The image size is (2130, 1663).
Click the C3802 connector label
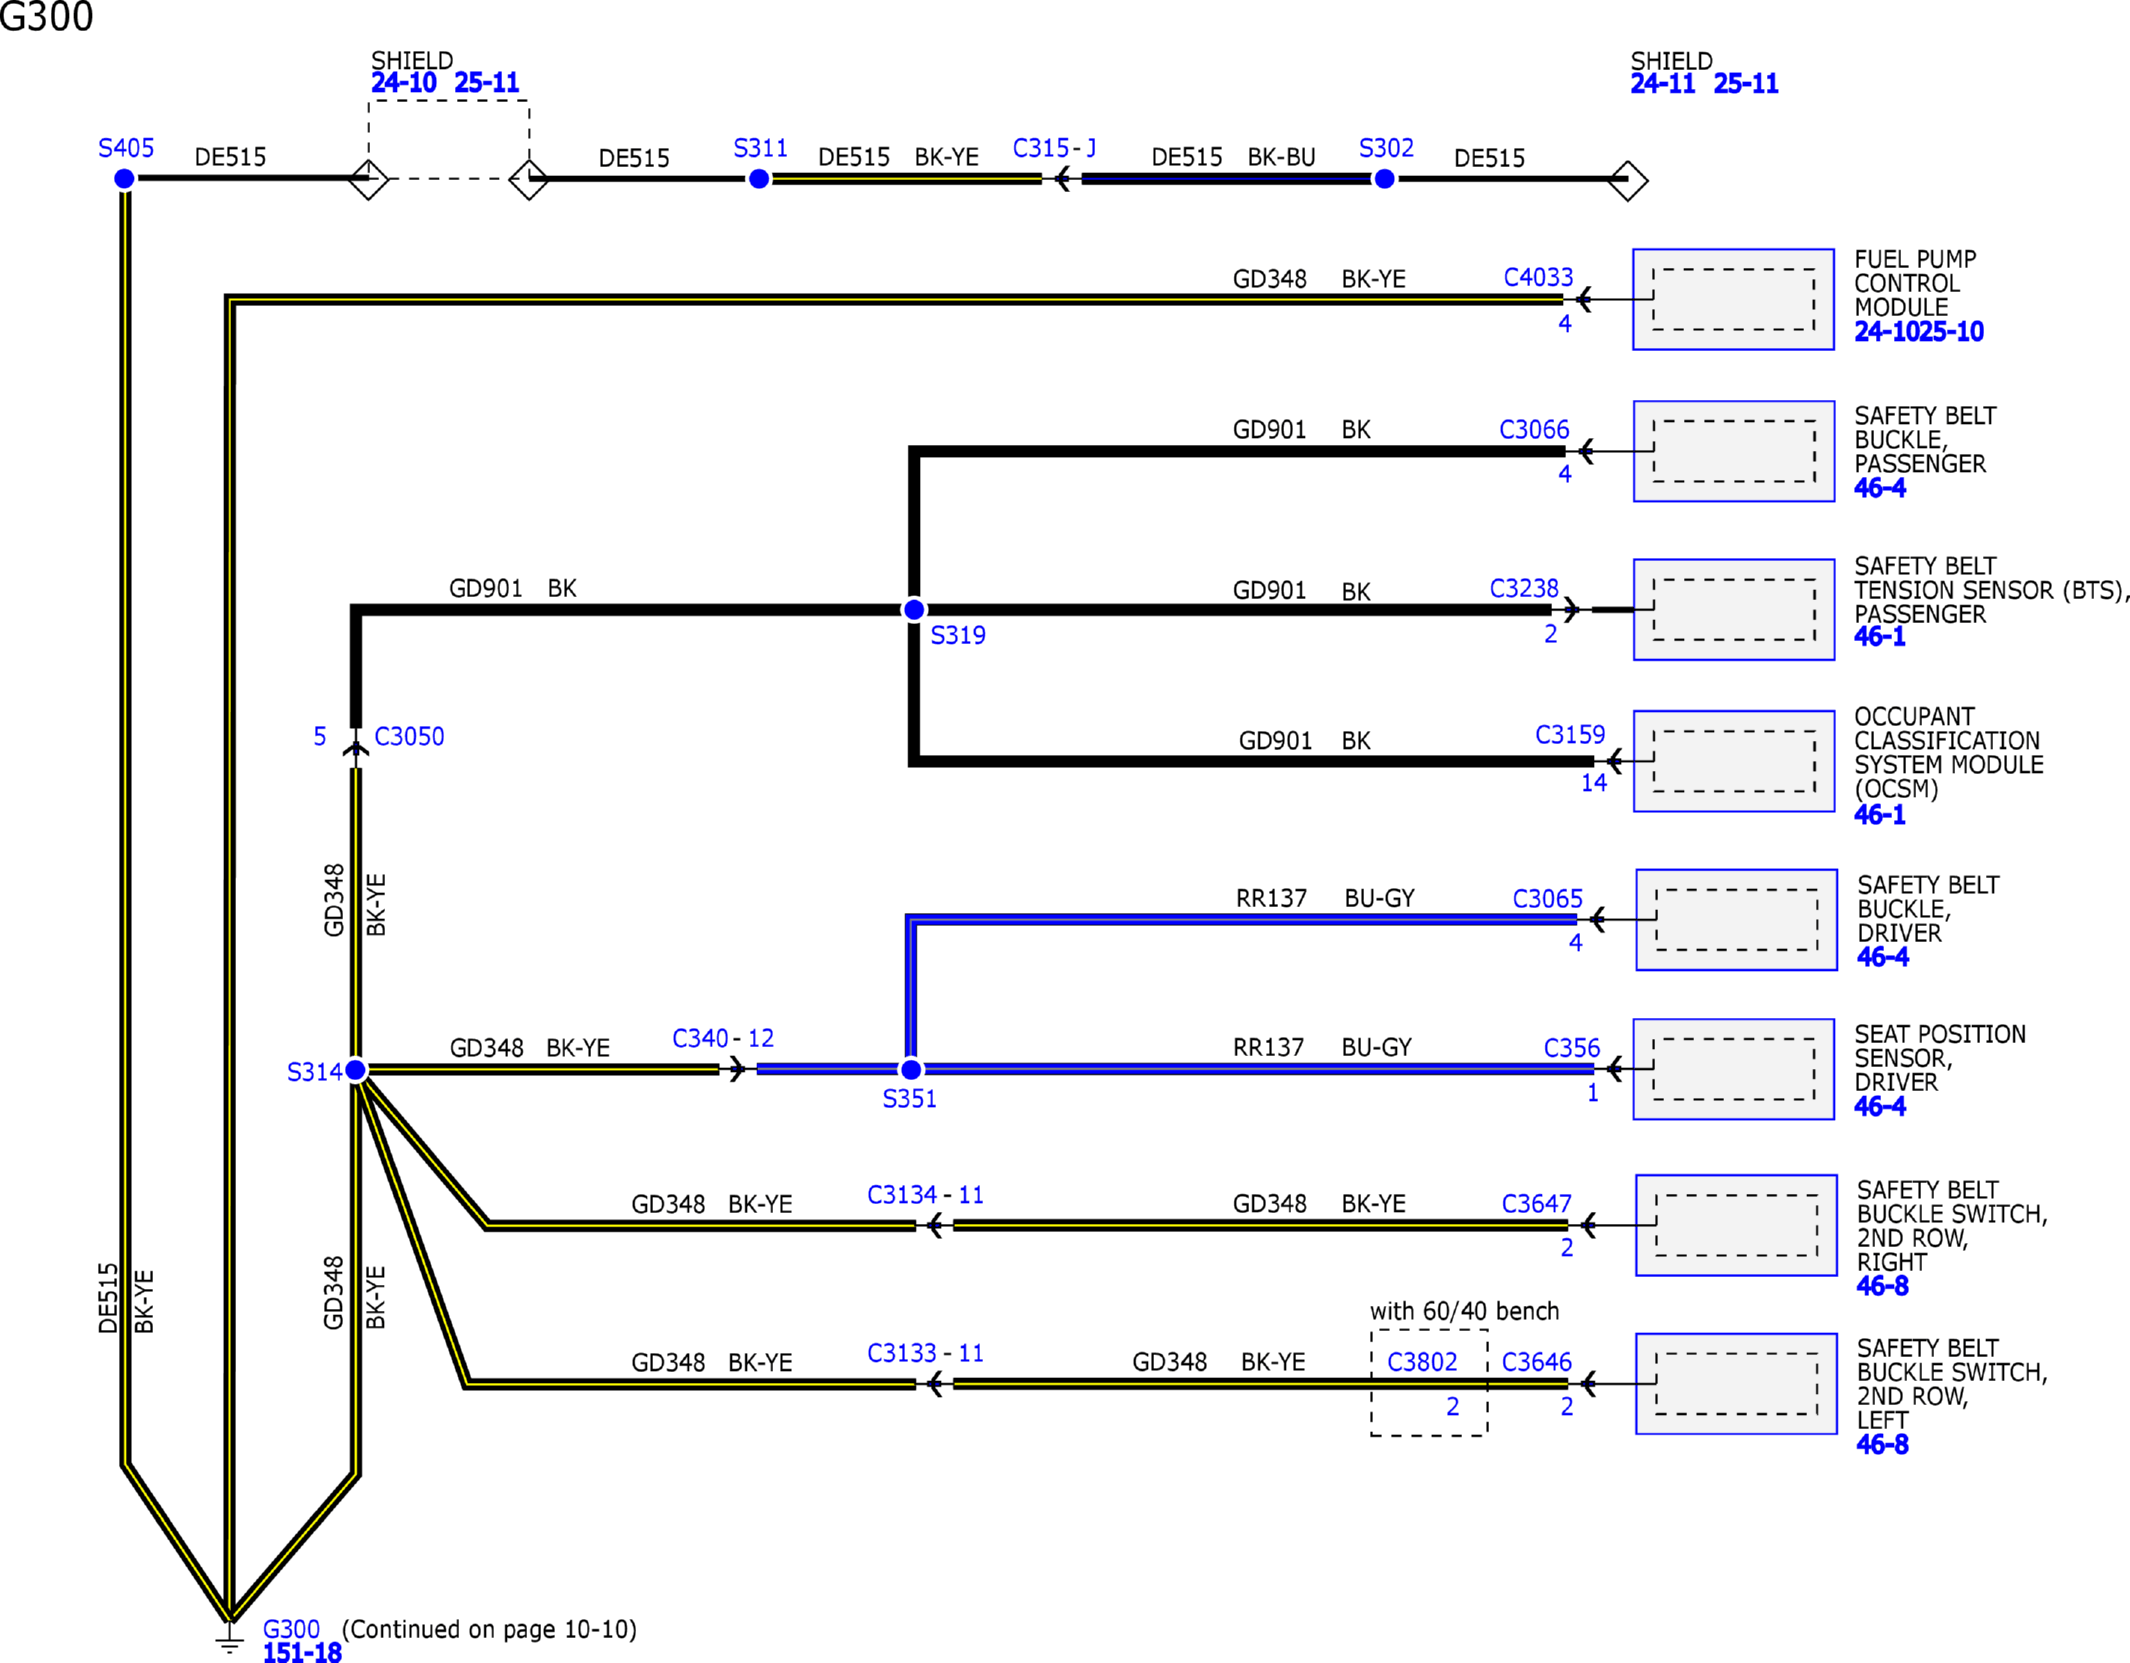click(1422, 1363)
